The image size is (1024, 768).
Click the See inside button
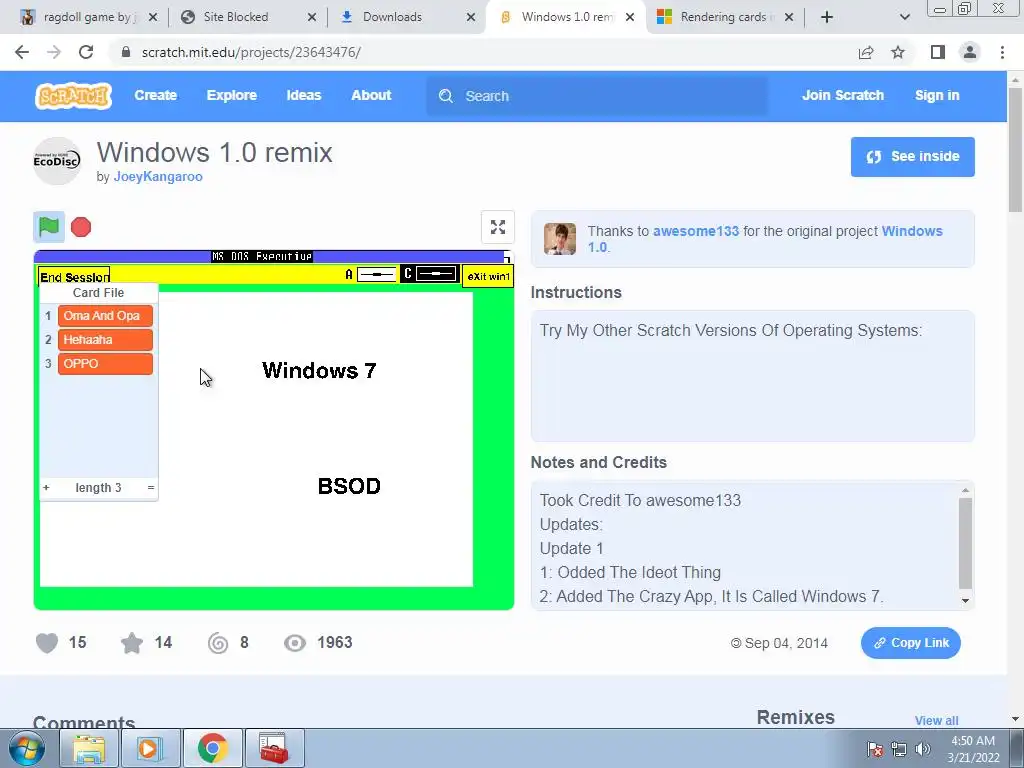click(x=913, y=157)
